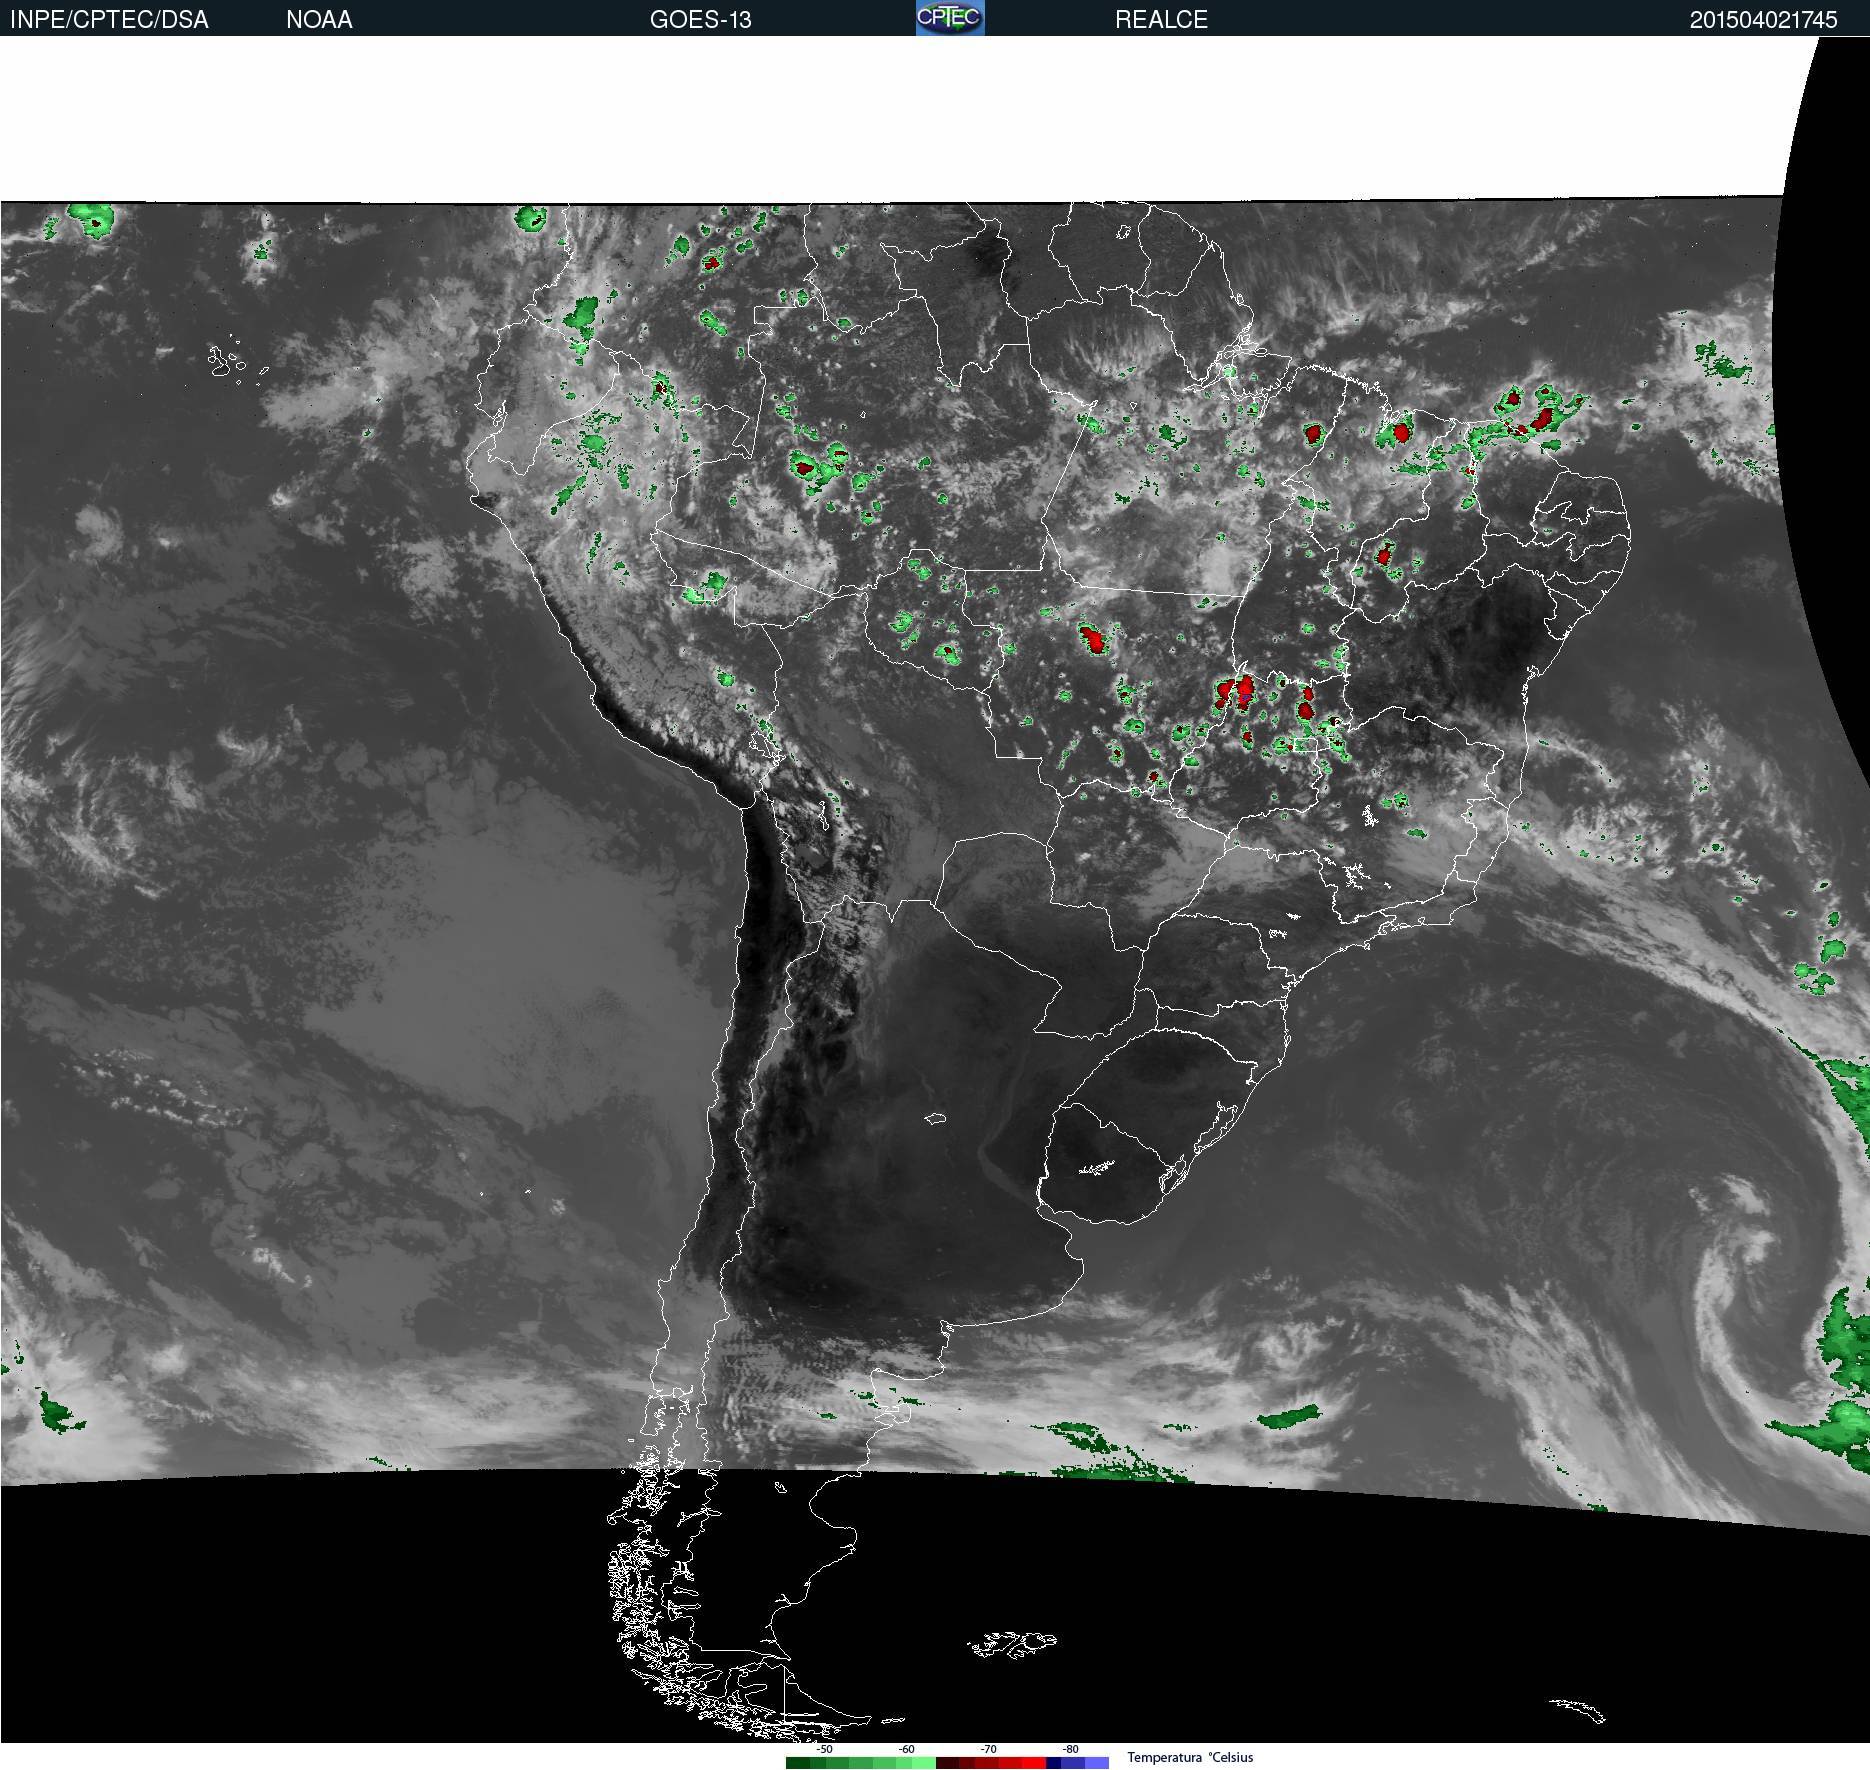This screenshot has height=1770, width=1870.
Task: Click the dark navy color bar segment
Action: point(1053,1763)
